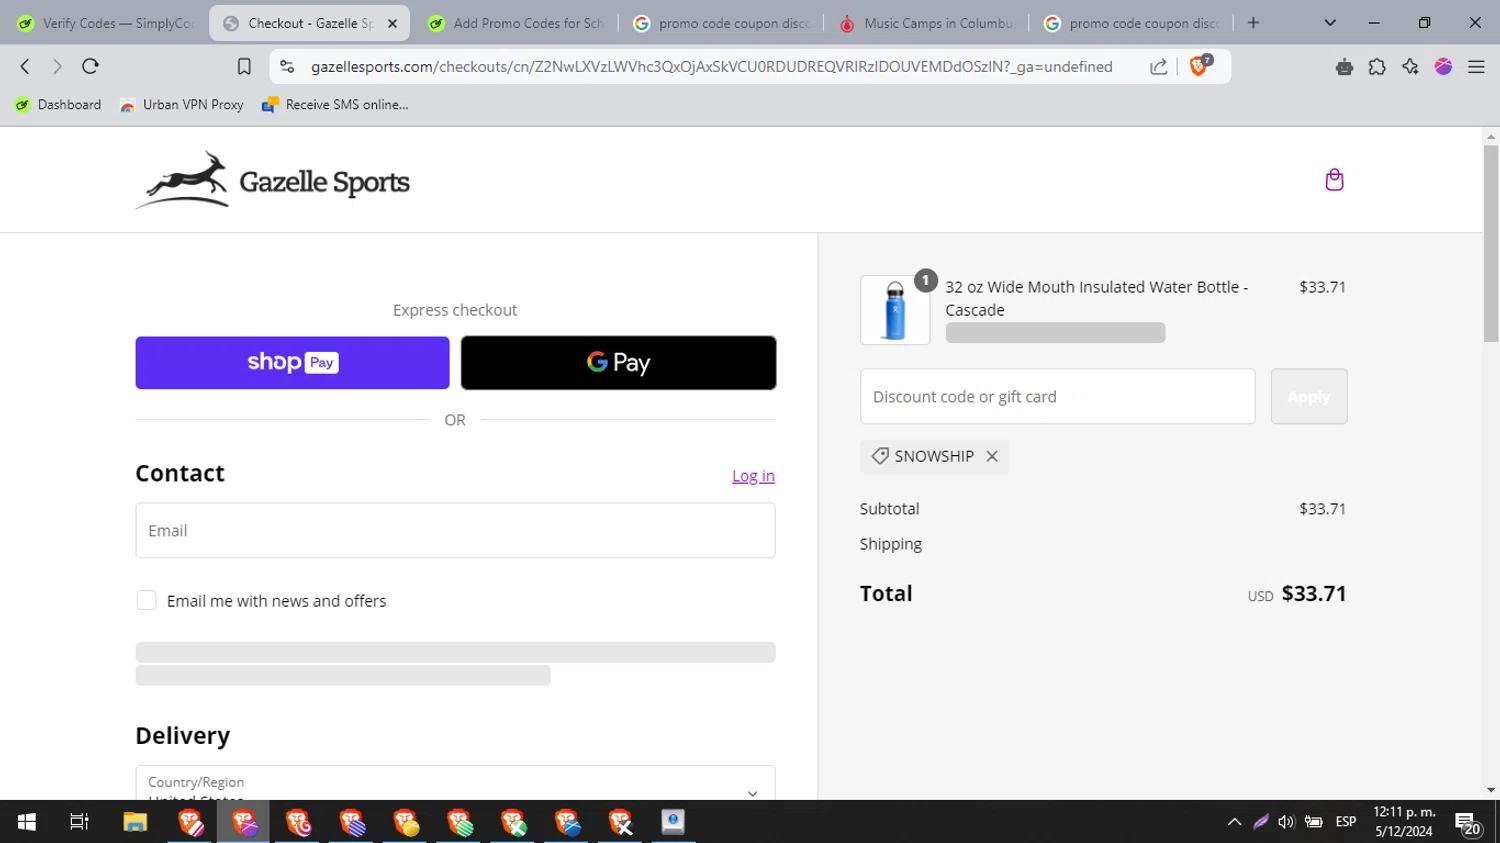The width and height of the screenshot is (1500, 843).
Task: Switch to last promo code coupon Google tab
Action: coord(1132,23)
